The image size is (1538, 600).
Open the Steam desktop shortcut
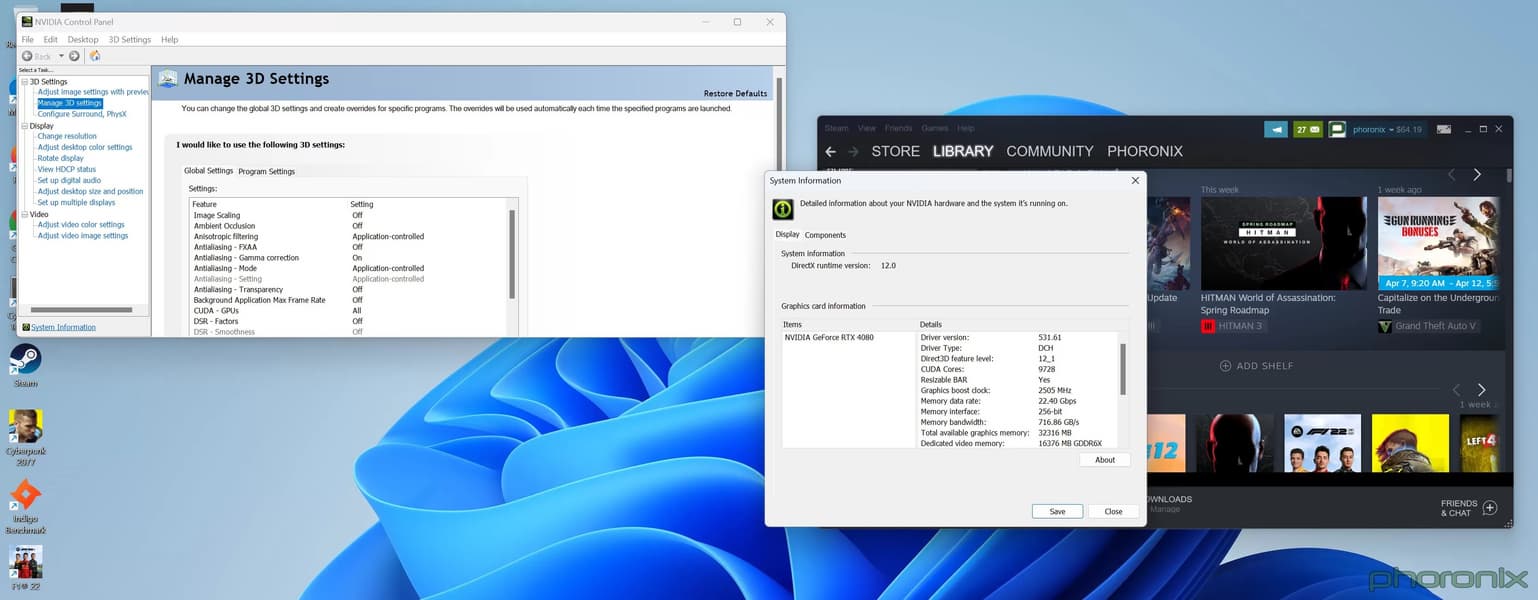[x=25, y=365]
